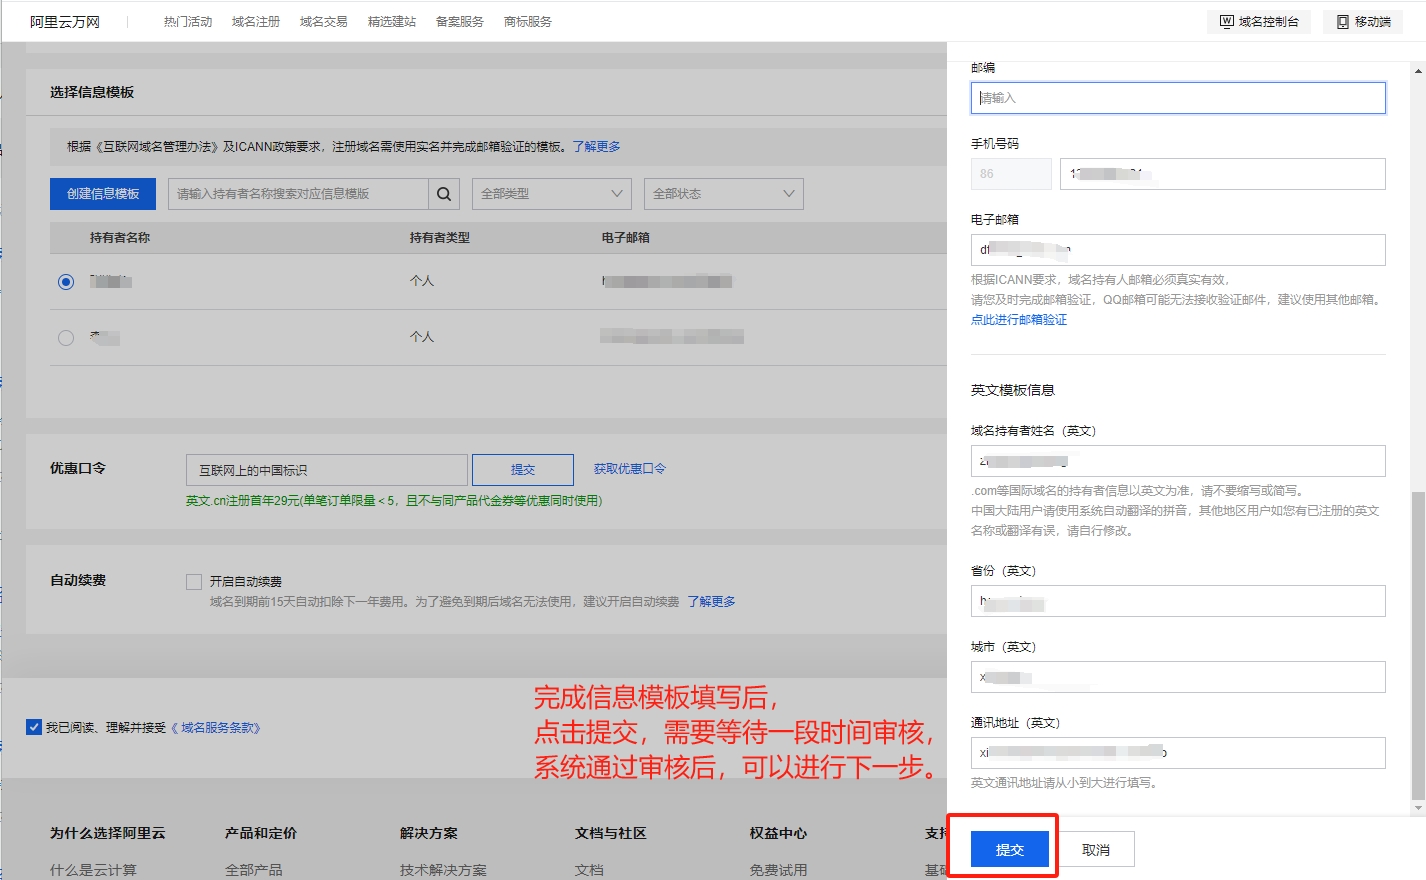The image size is (1426, 880).
Task: Open the 域名控制台 console
Action: (1258, 20)
